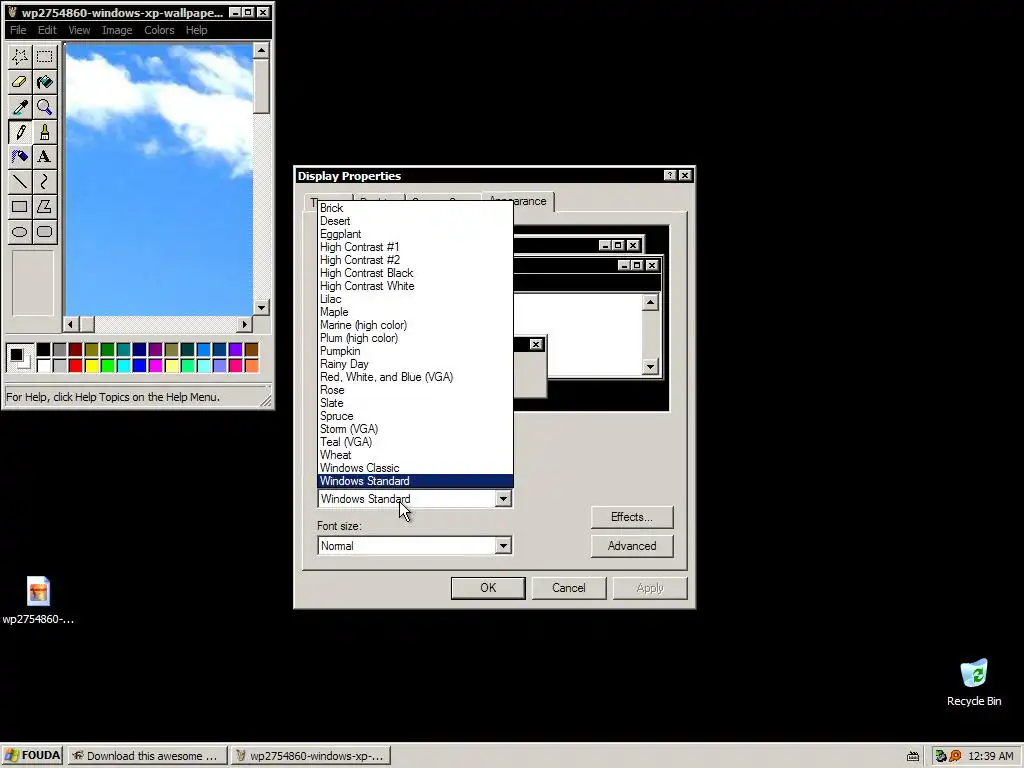Screen dimensions: 1024x768
Task: Select the wp2754860 file on the desktop
Action: 38,600
